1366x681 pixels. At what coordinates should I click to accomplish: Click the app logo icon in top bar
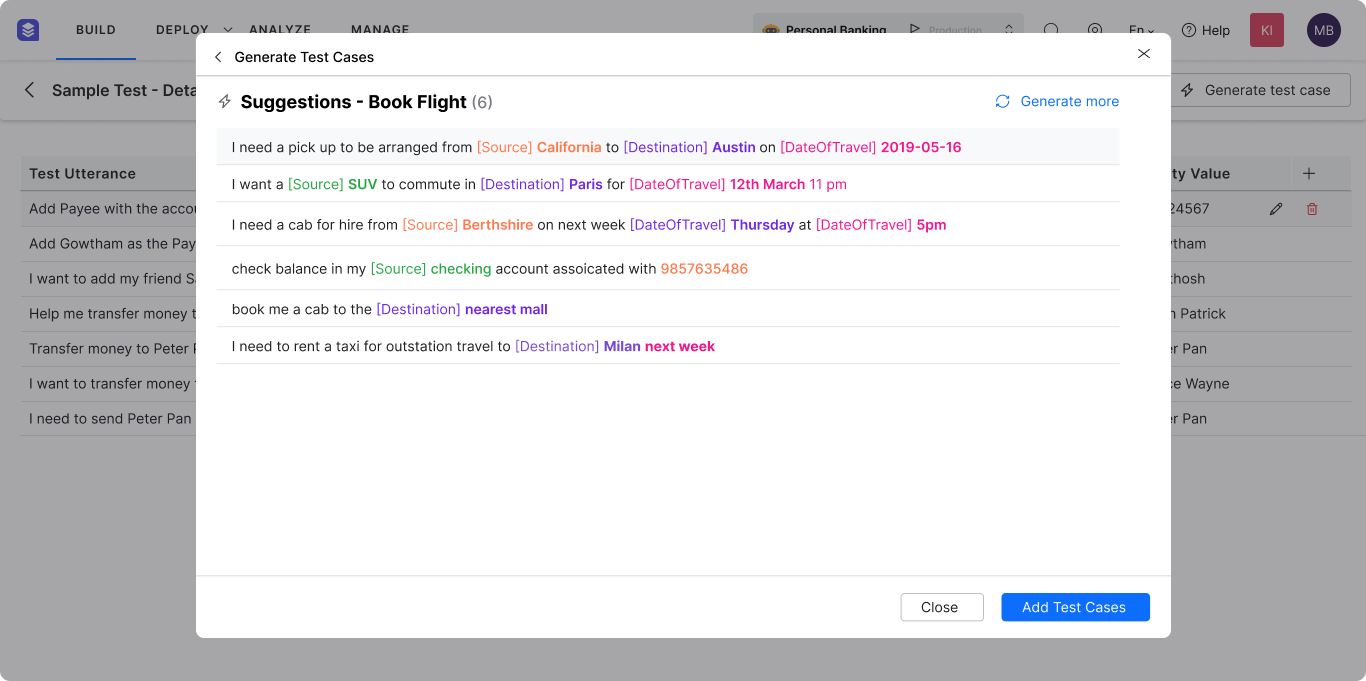coord(28,30)
